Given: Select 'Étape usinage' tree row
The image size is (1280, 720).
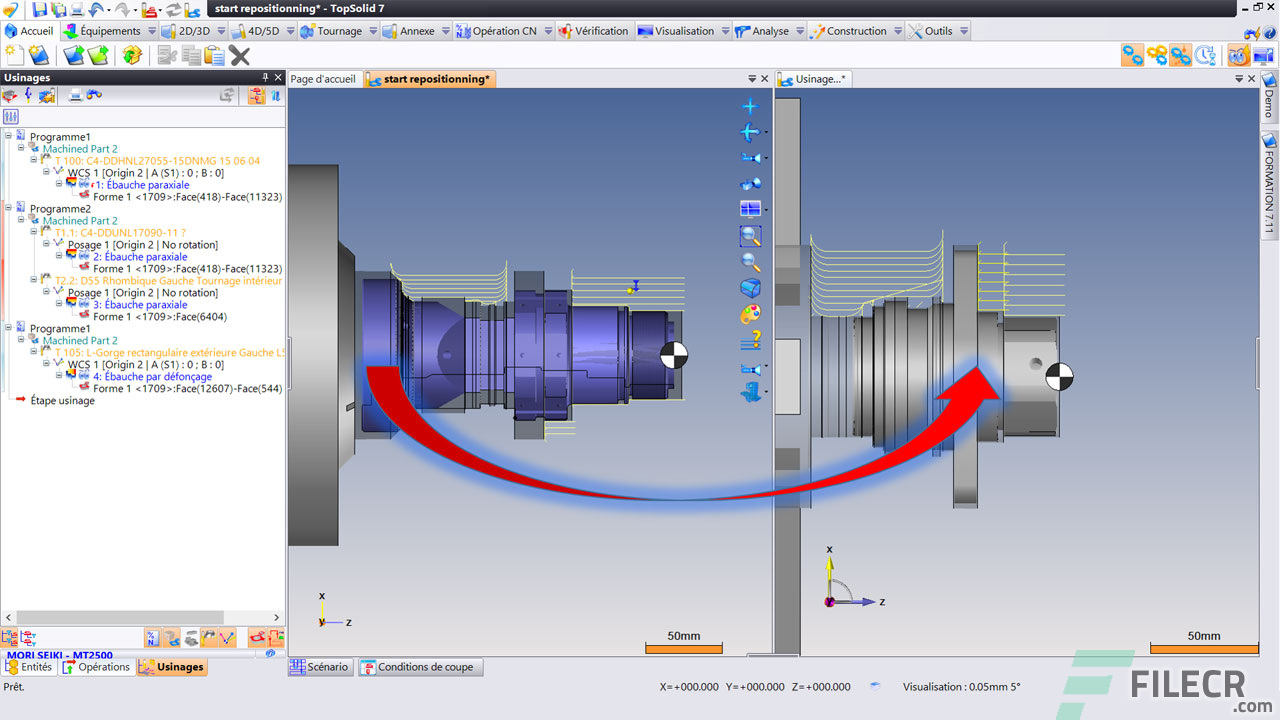Looking at the screenshot, I should click(x=62, y=400).
